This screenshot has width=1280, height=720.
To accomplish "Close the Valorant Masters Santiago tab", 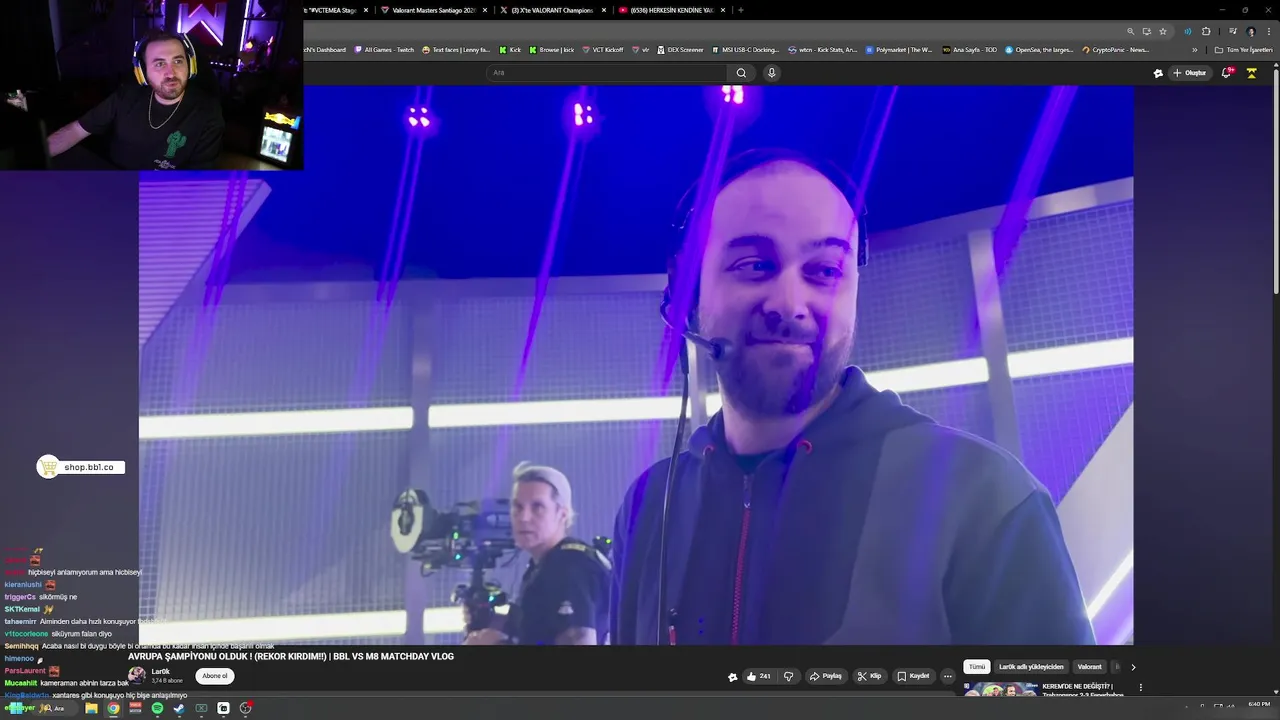I will pos(485,10).
